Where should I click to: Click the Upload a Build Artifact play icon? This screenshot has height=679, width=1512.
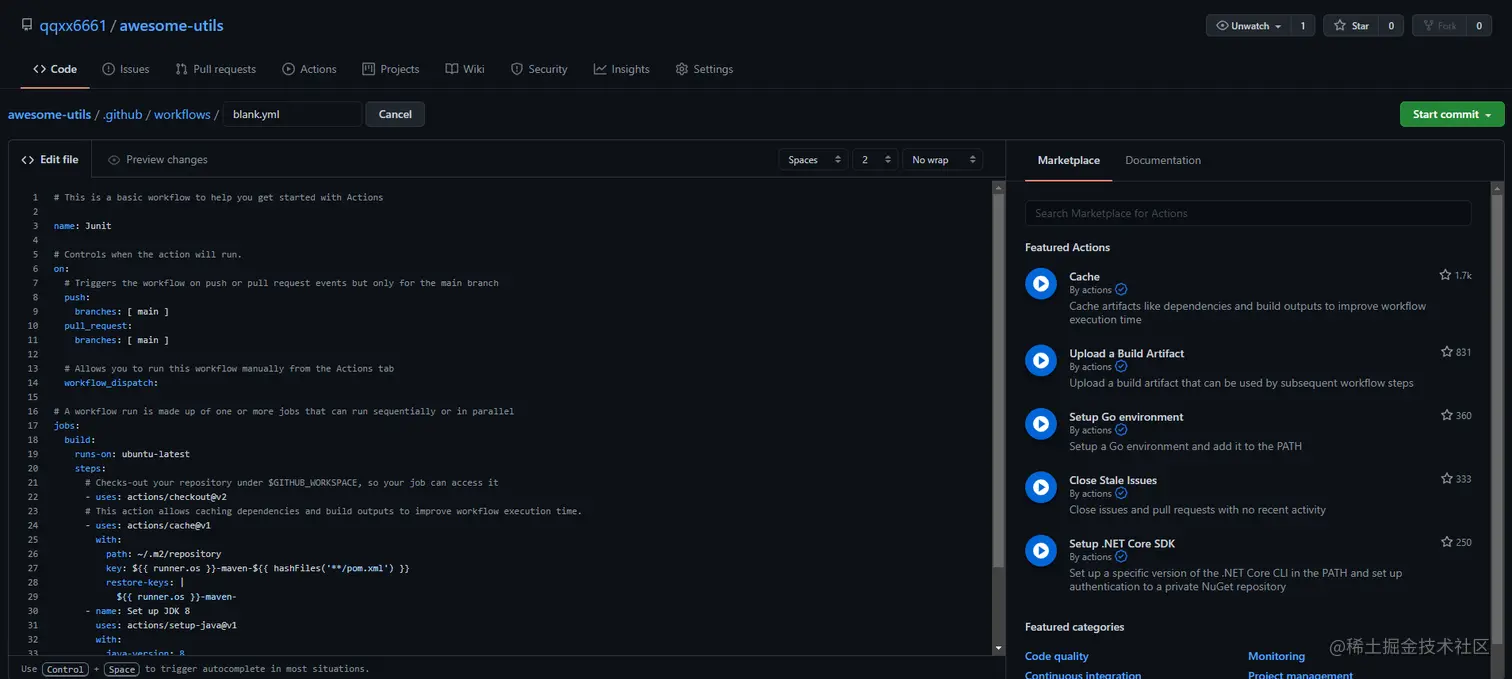point(1041,361)
